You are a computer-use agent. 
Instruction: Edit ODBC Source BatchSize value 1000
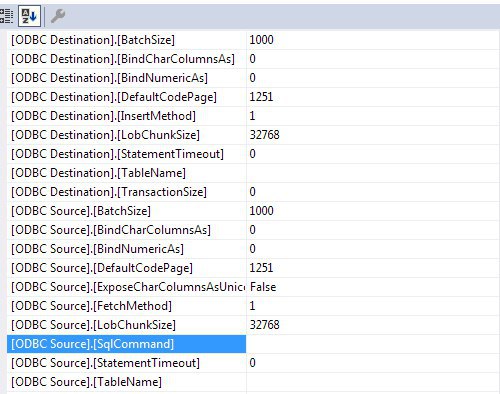pyautogui.click(x=373, y=211)
